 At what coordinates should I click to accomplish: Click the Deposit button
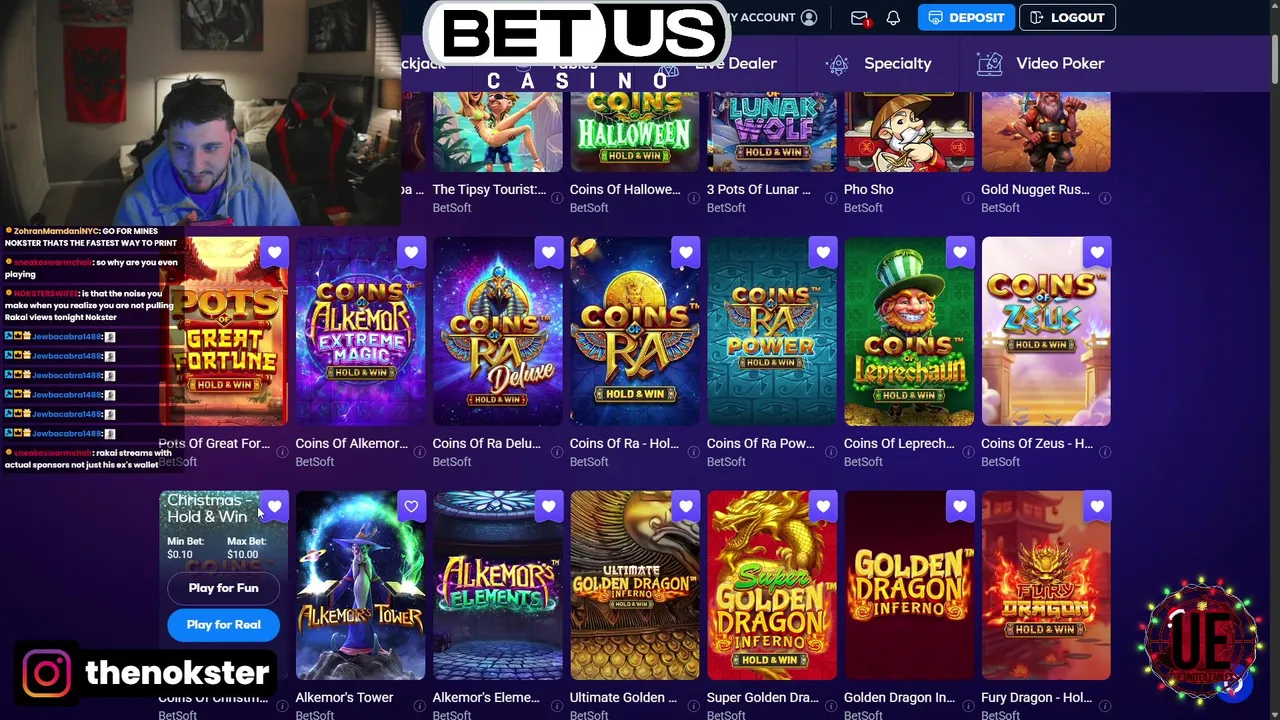coord(966,18)
